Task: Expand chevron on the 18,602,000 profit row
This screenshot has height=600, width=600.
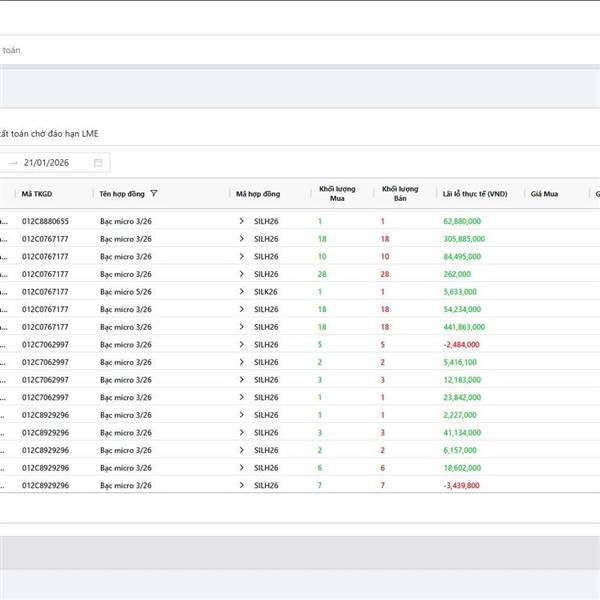Action: click(x=241, y=467)
